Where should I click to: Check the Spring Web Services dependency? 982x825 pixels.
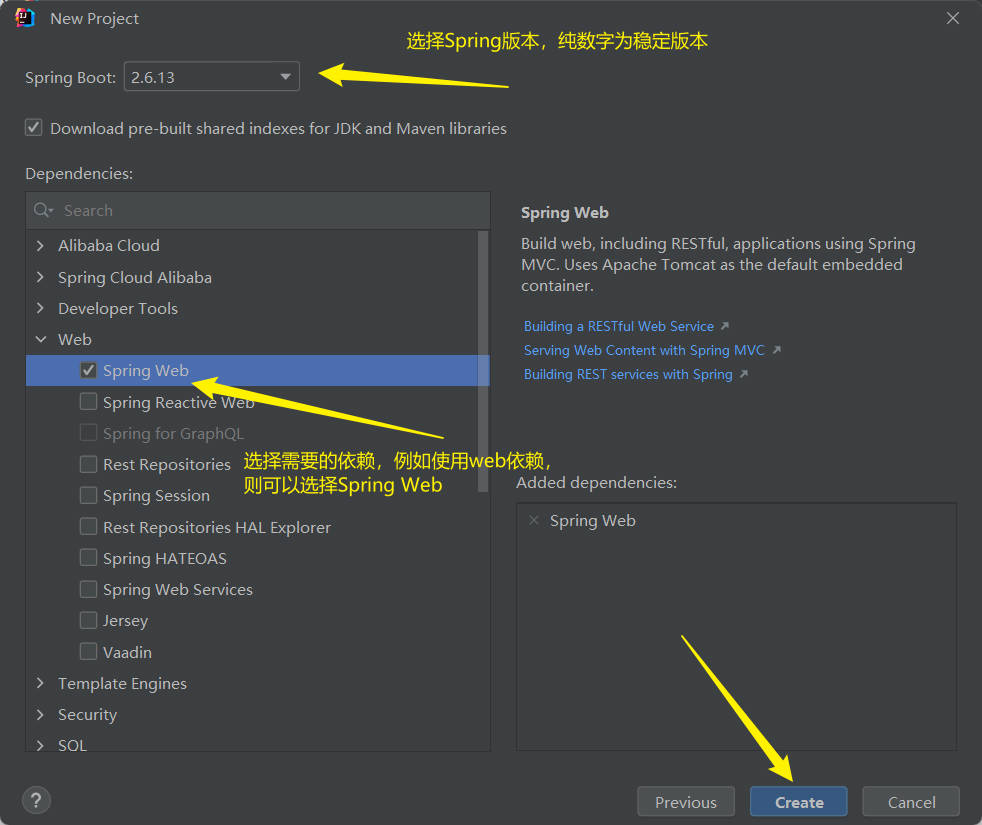pyautogui.click(x=88, y=589)
